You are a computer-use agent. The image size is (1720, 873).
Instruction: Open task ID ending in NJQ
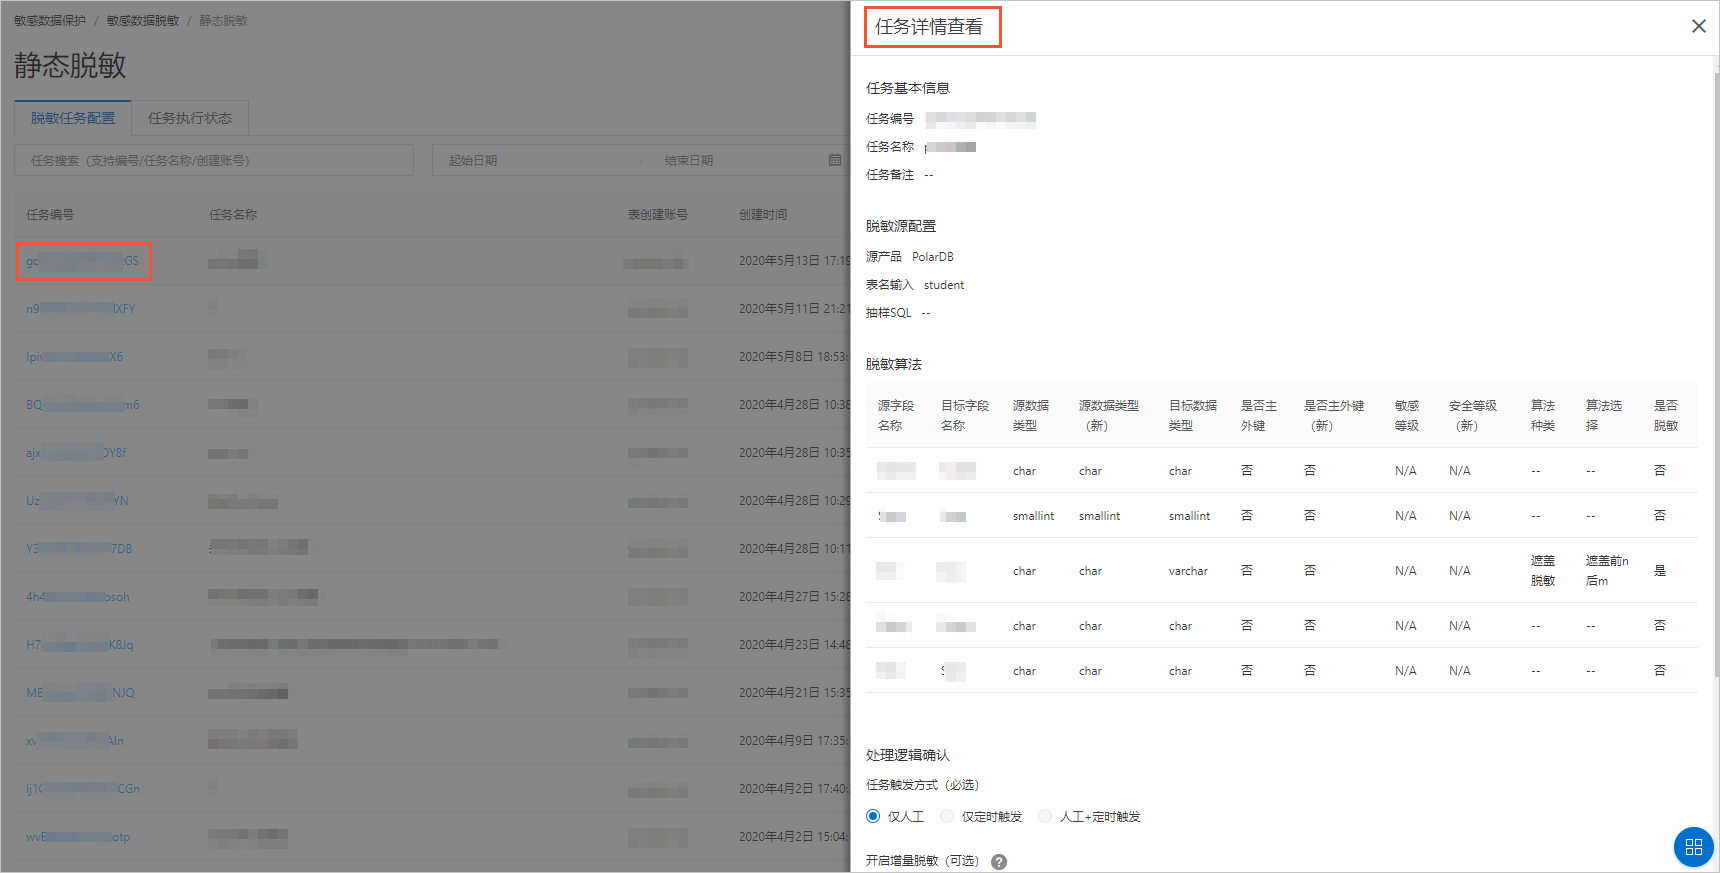(x=80, y=693)
